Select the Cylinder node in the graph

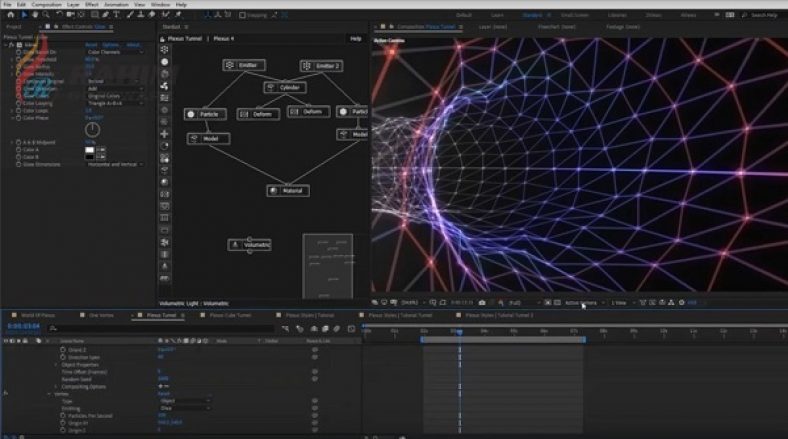[285, 88]
